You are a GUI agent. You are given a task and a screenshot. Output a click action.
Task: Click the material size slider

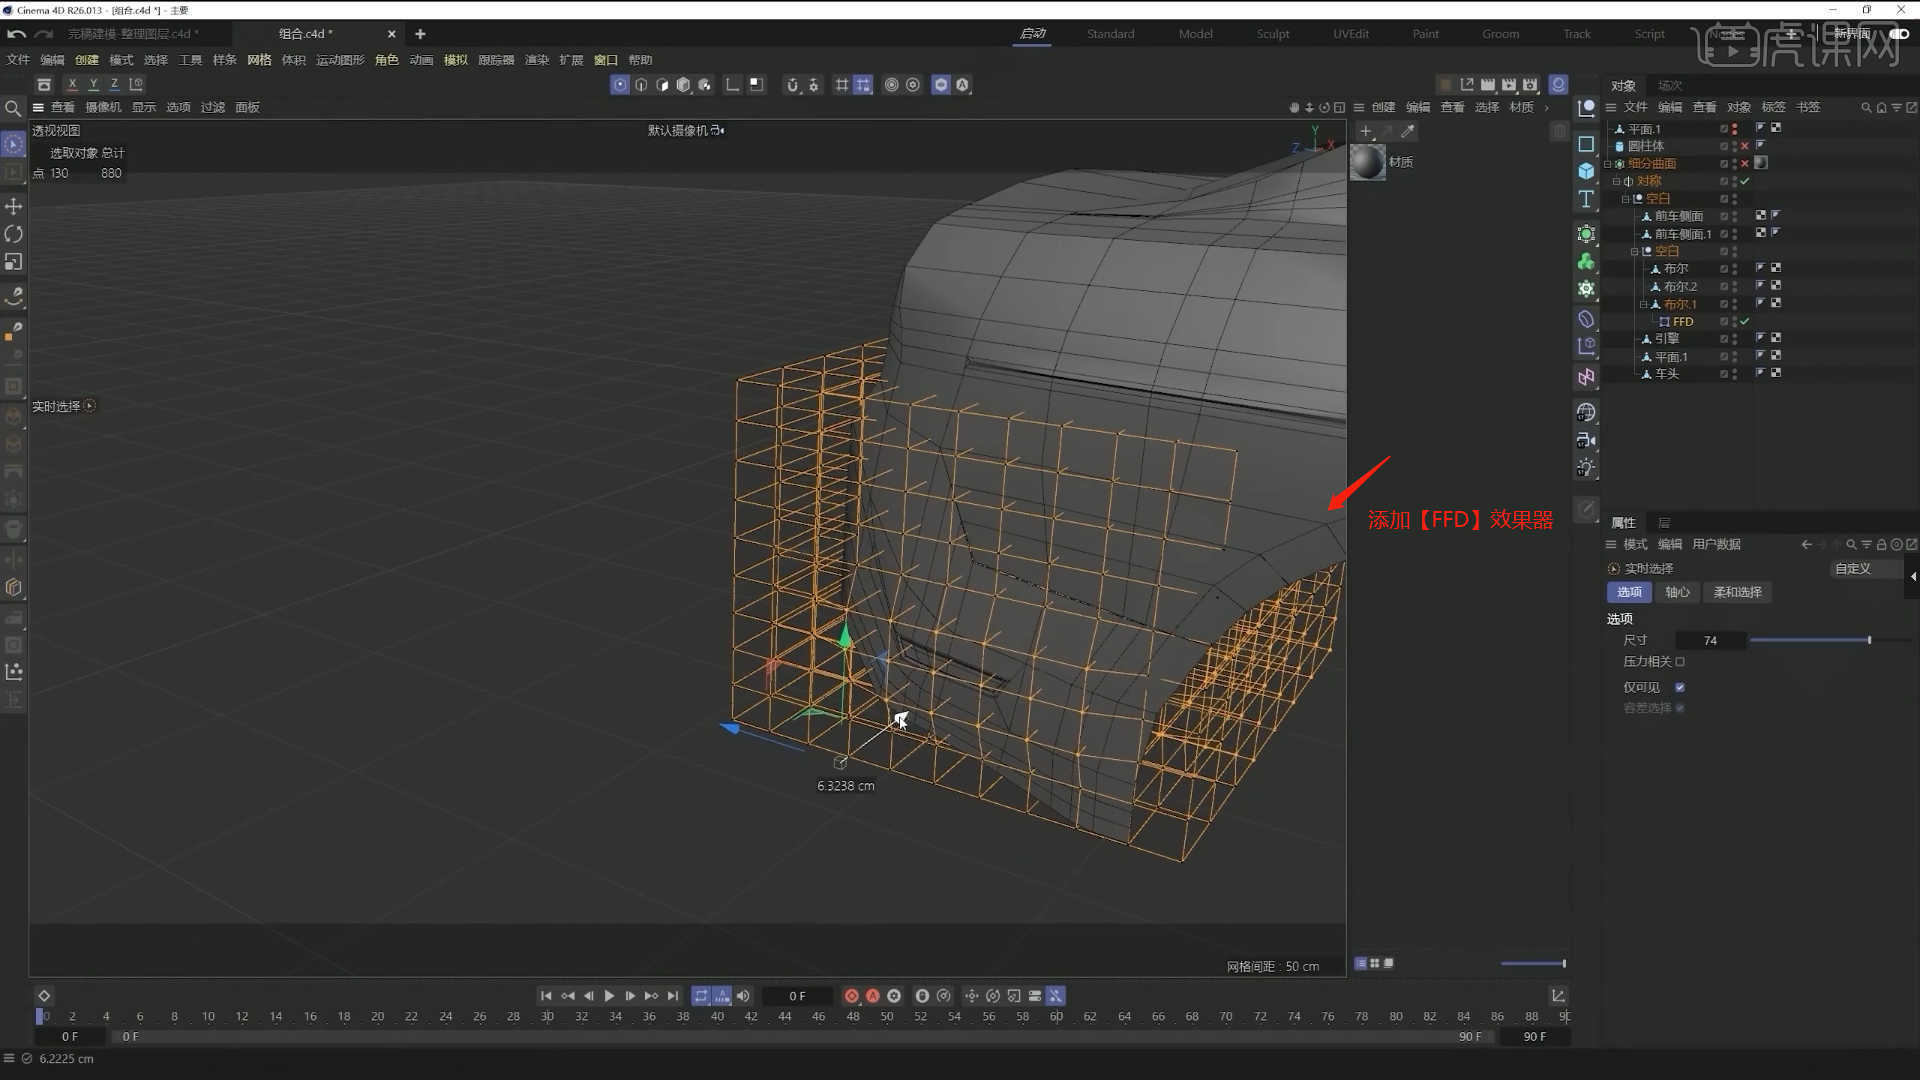click(x=1533, y=964)
